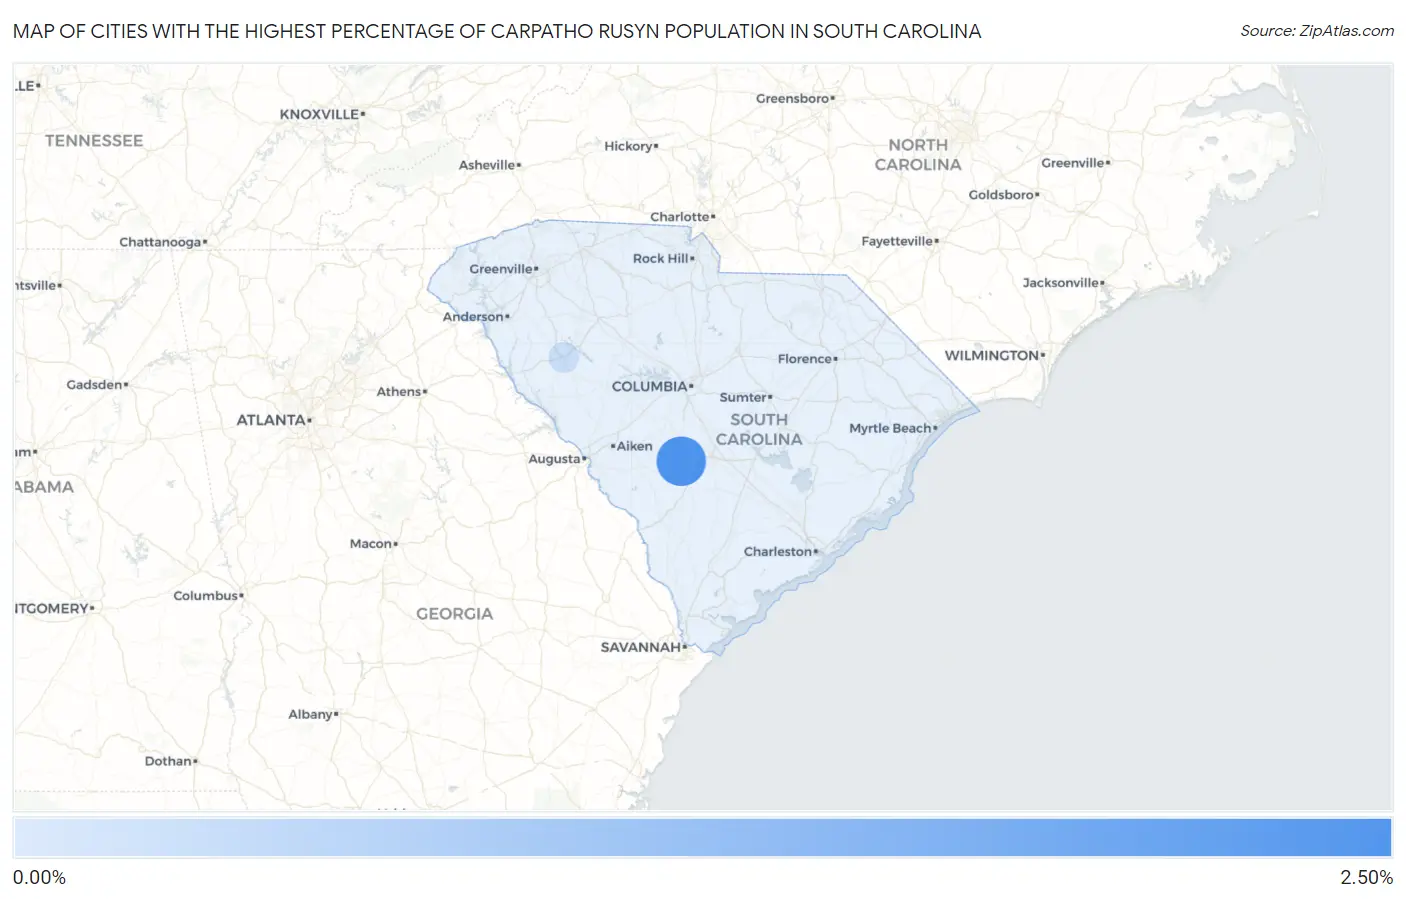The height and width of the screenshot is (899, 1406).
Task: Click the Athens city label
Action: (x=399, y=392)
